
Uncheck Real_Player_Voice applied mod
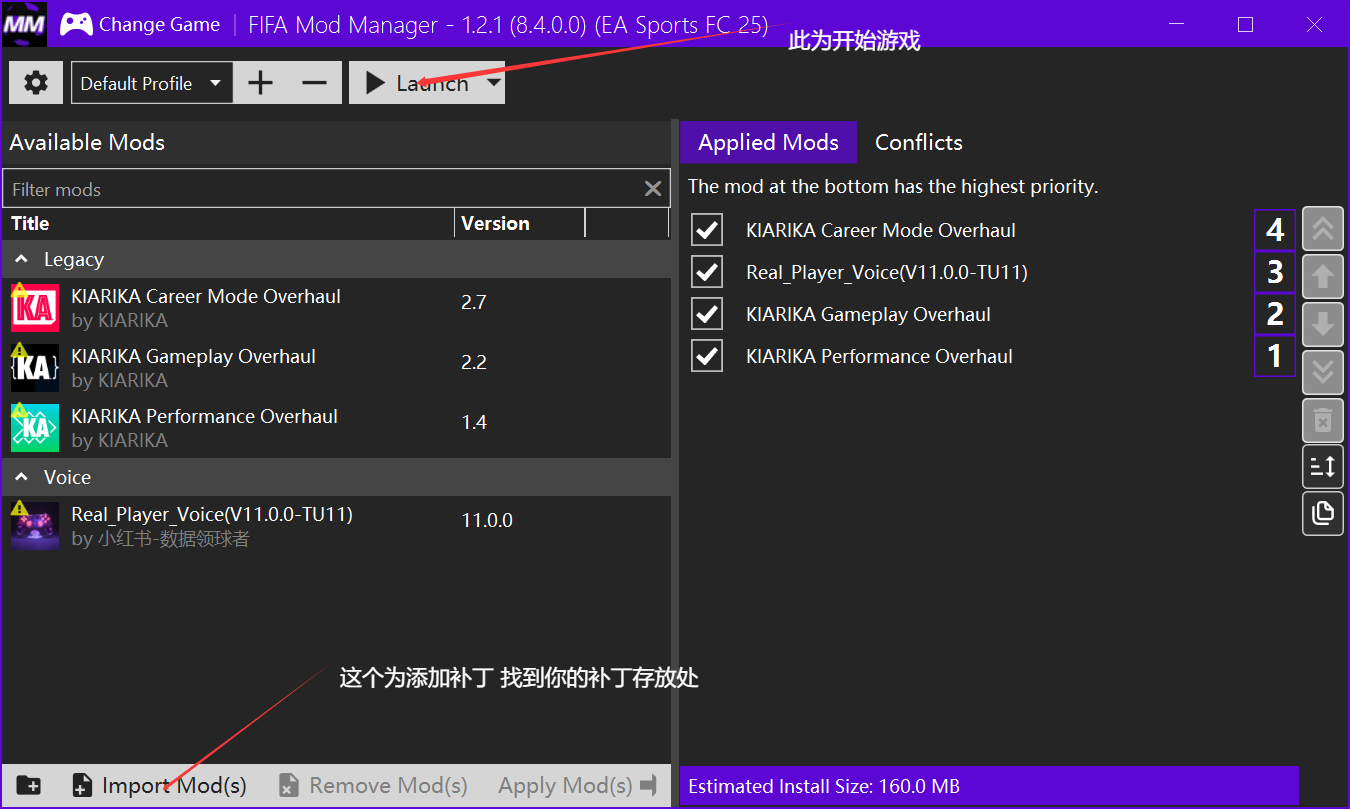[x=707, y=272]
